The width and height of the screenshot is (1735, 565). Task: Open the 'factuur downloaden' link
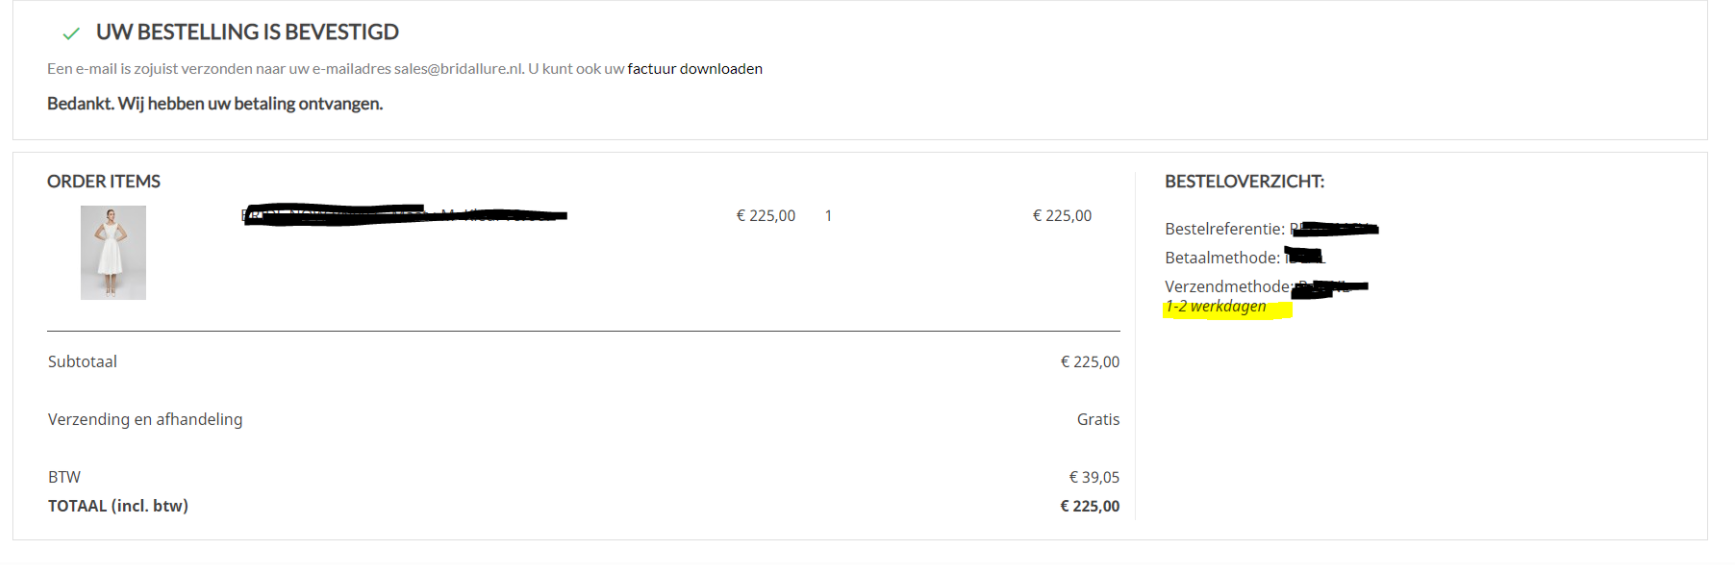pos(695,69)
